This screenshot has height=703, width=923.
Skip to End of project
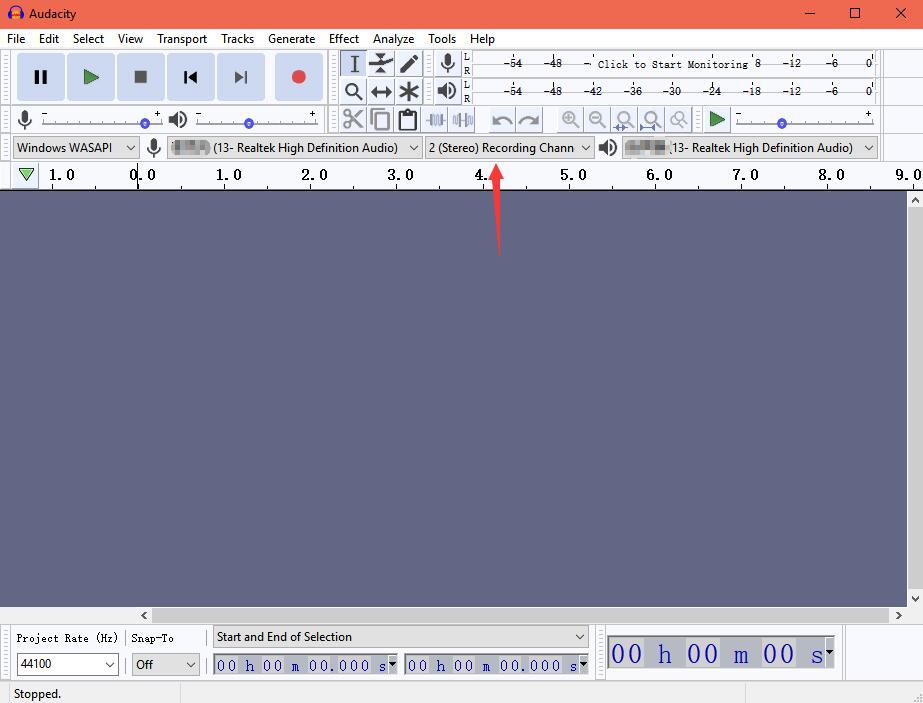[x=241, y=77]
